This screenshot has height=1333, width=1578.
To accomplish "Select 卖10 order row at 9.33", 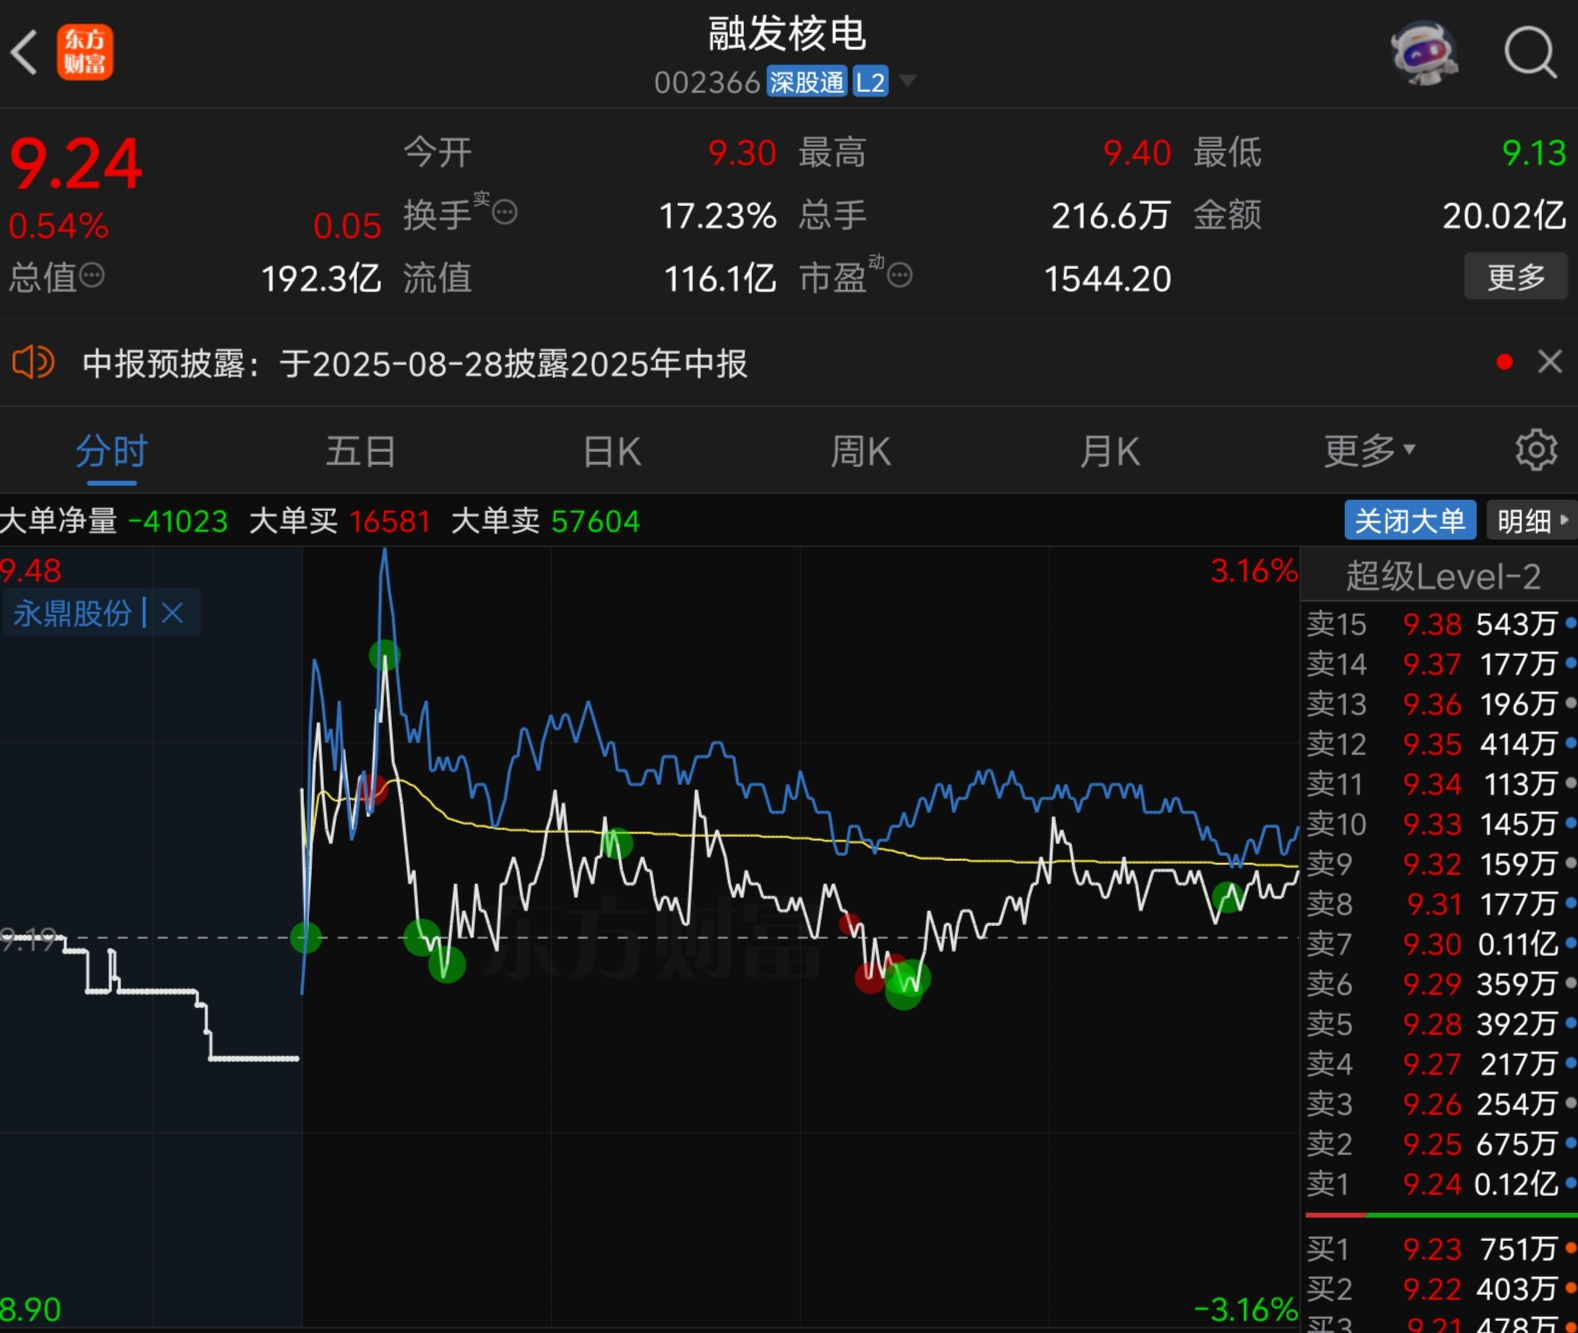I will pos(1440,824).
